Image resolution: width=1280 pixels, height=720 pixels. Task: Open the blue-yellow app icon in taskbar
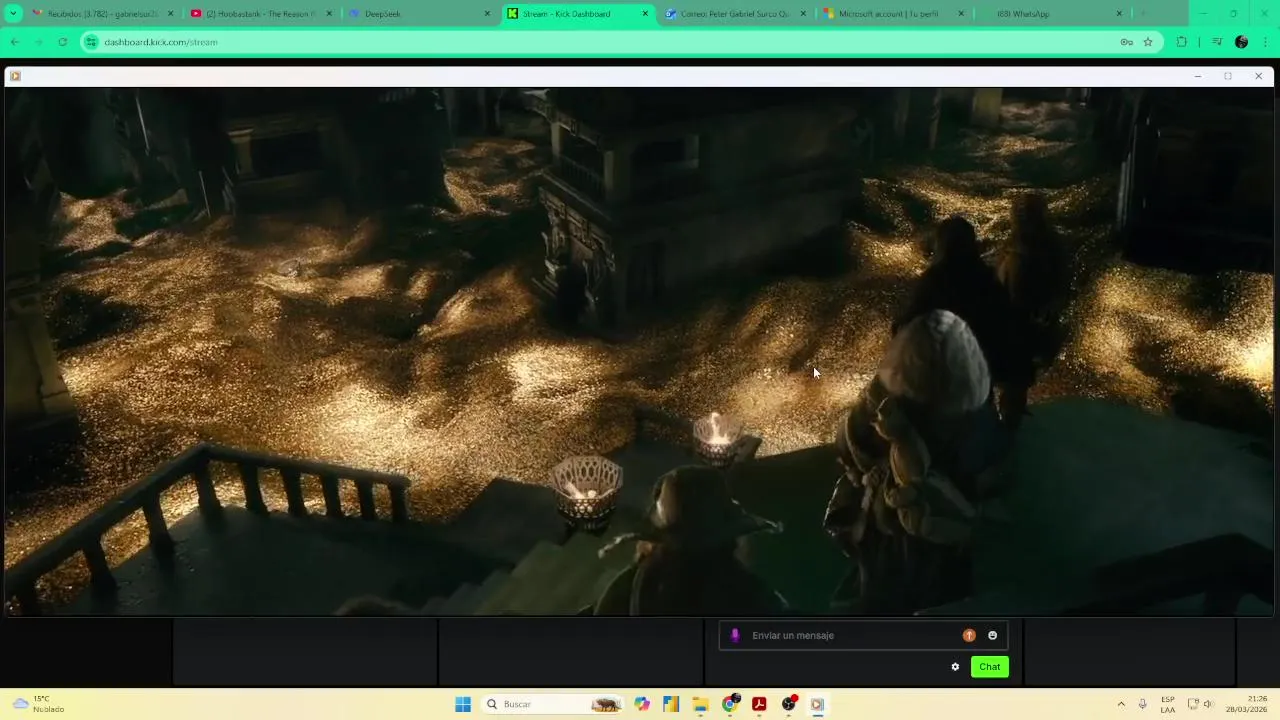coord(671,704)
